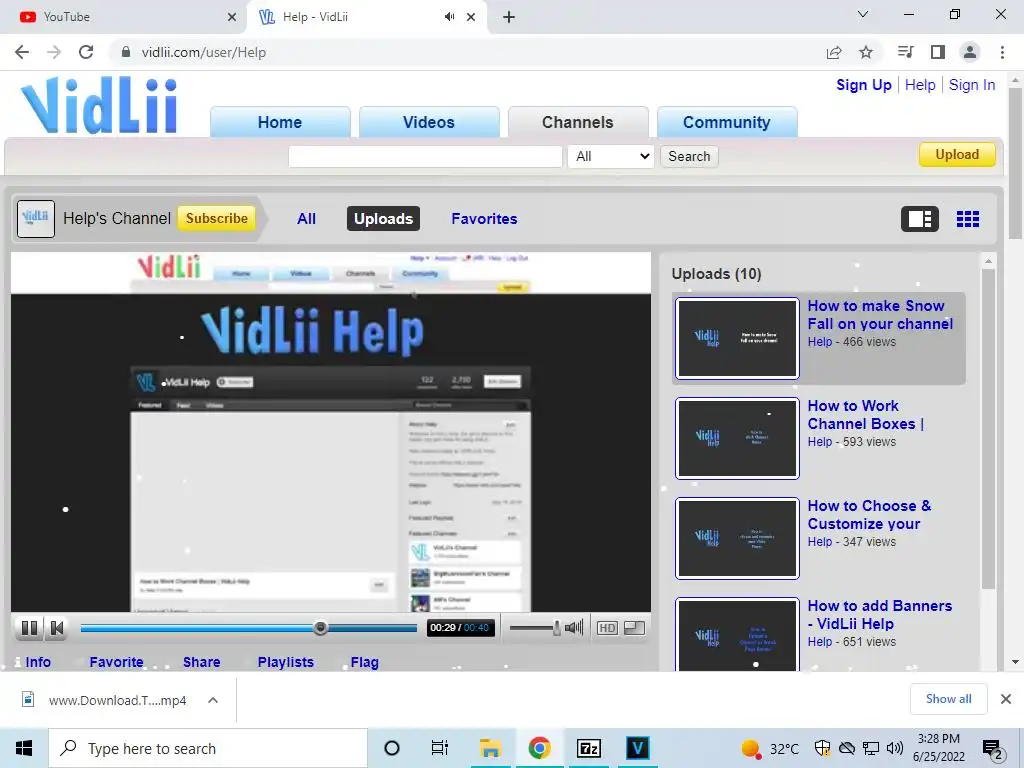Mute the video via speaker icon
The width and height of the screenshot is (1024, 768).
coord(574,628)
